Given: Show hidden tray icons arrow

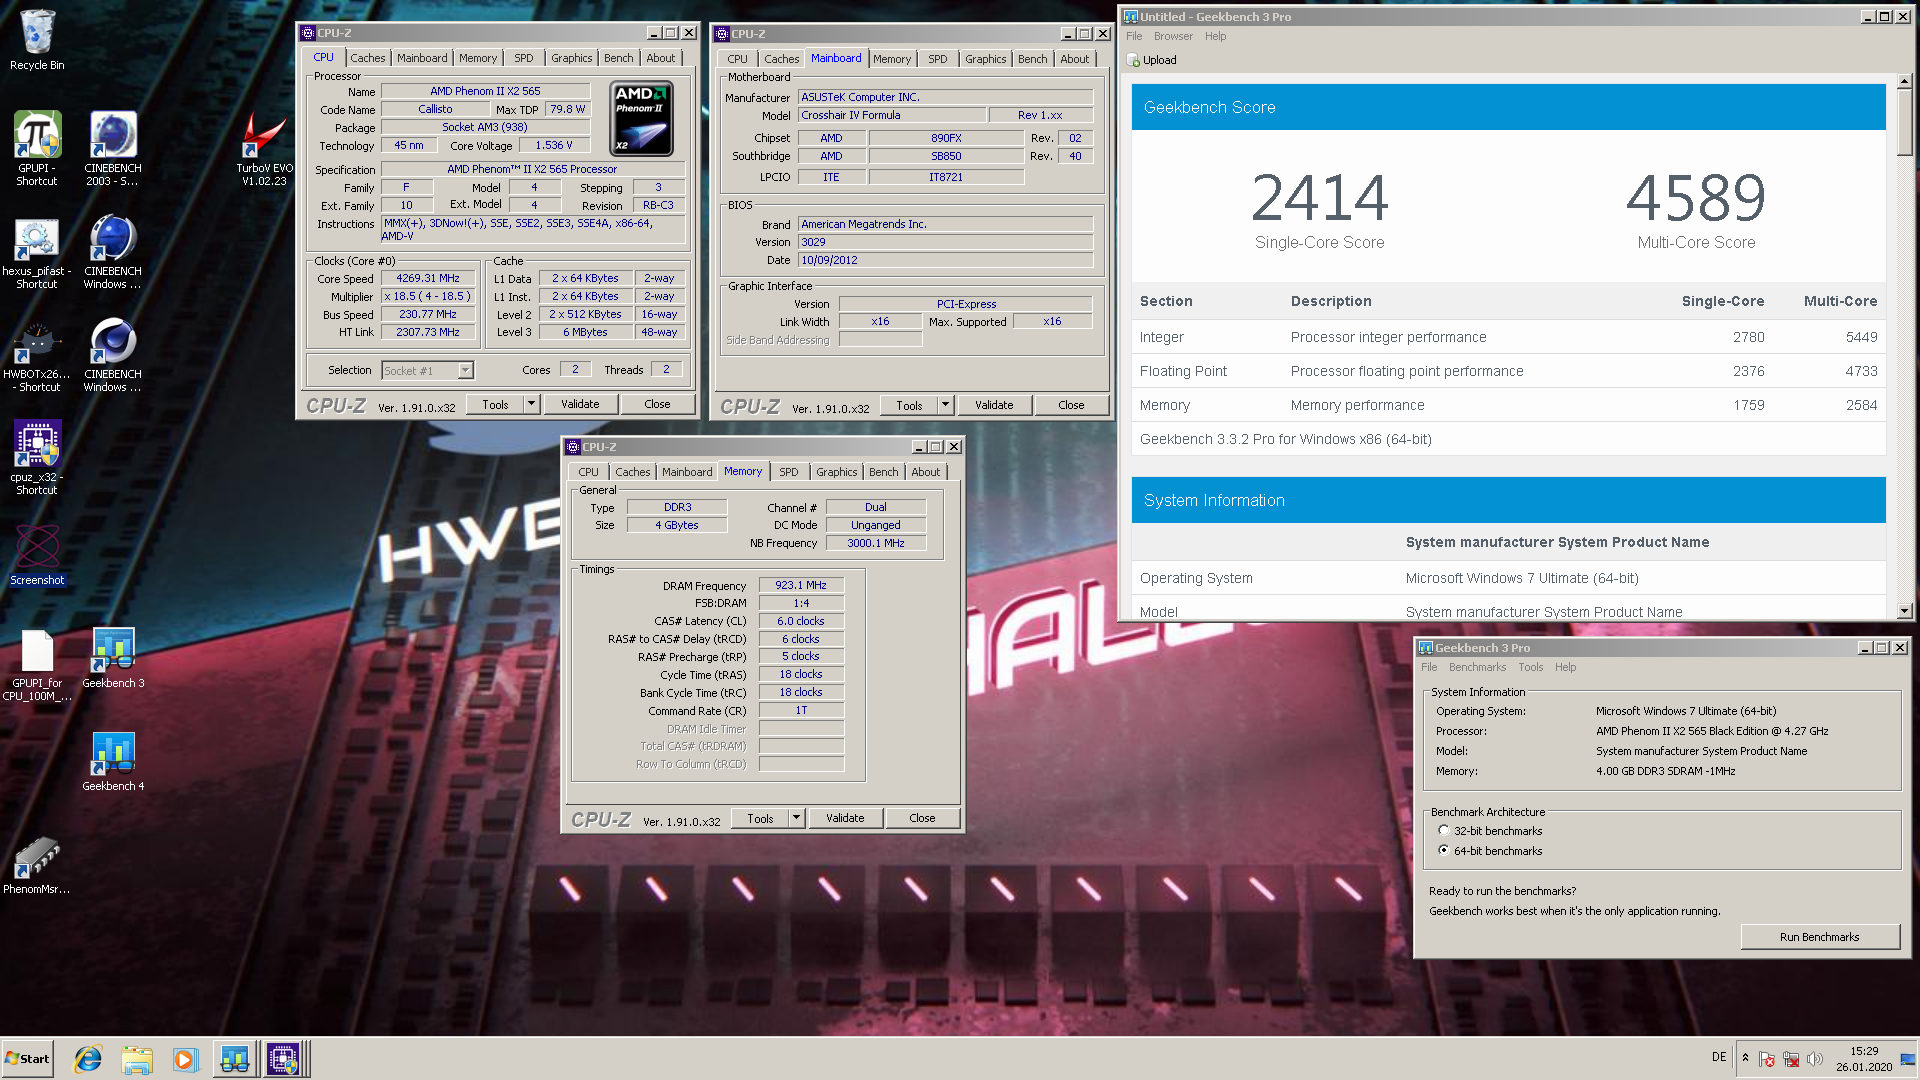Looking at the screenshot, I should [x=1745, y=1058].
